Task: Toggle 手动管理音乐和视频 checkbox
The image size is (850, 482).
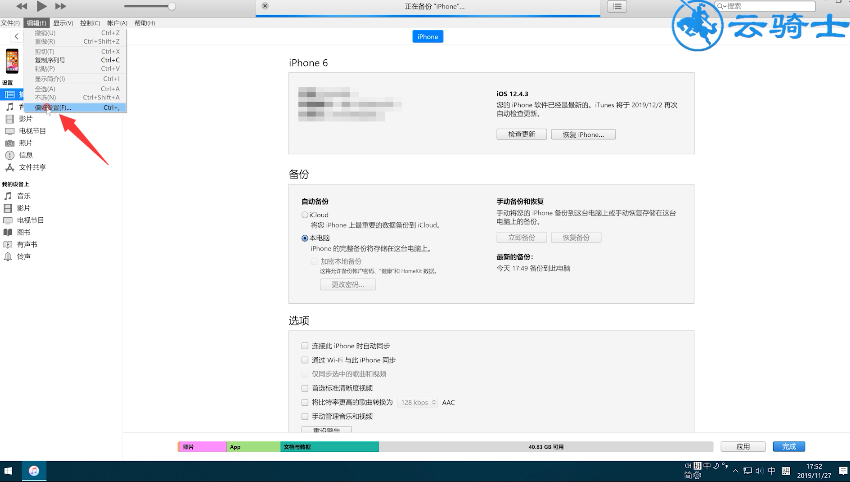Action: point(305,416)
